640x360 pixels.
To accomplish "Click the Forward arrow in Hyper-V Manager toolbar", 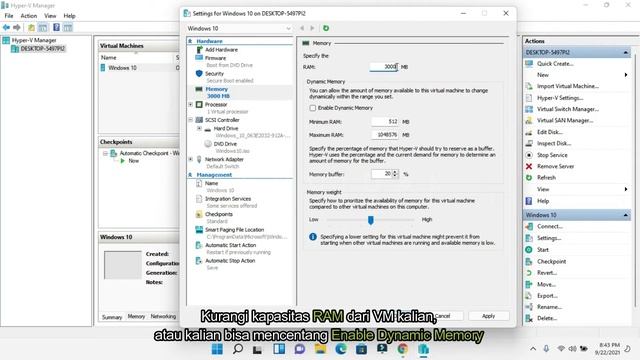I will [x=17, y=27].
